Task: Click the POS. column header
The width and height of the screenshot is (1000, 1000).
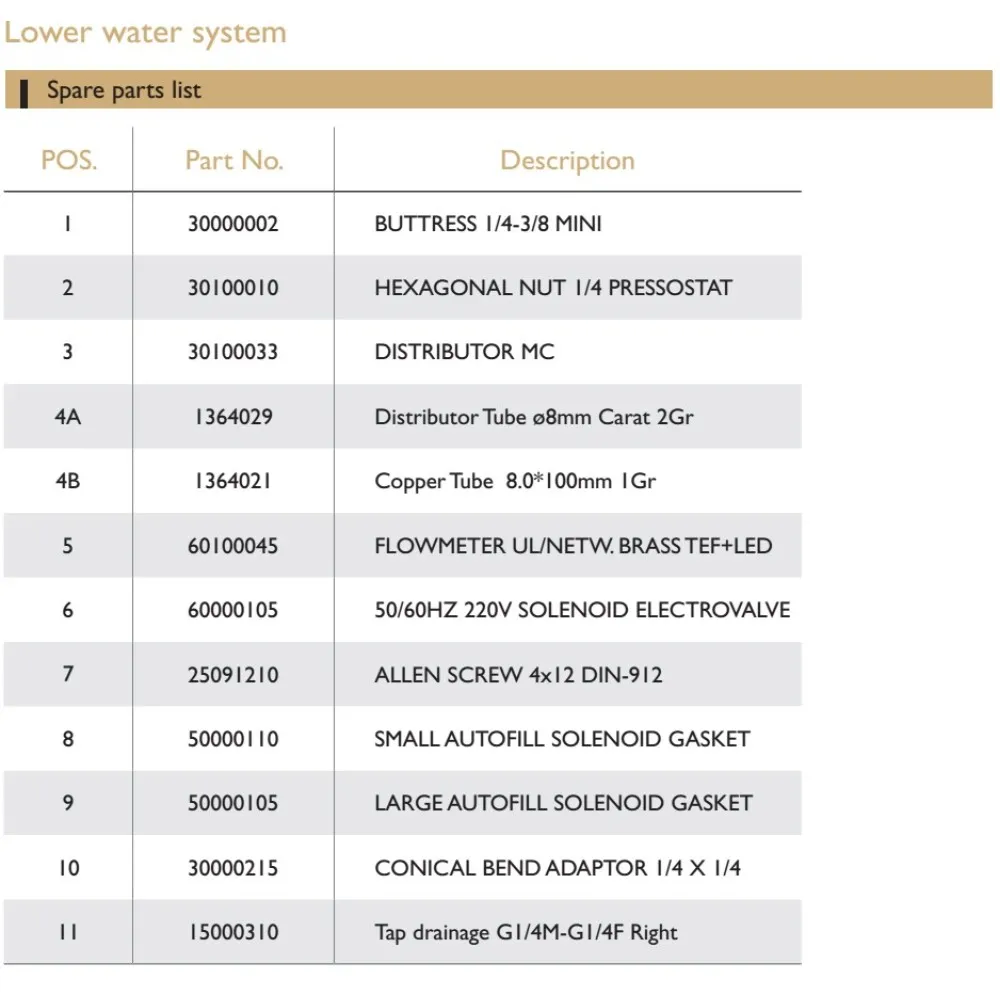Action: coord(68,160)
